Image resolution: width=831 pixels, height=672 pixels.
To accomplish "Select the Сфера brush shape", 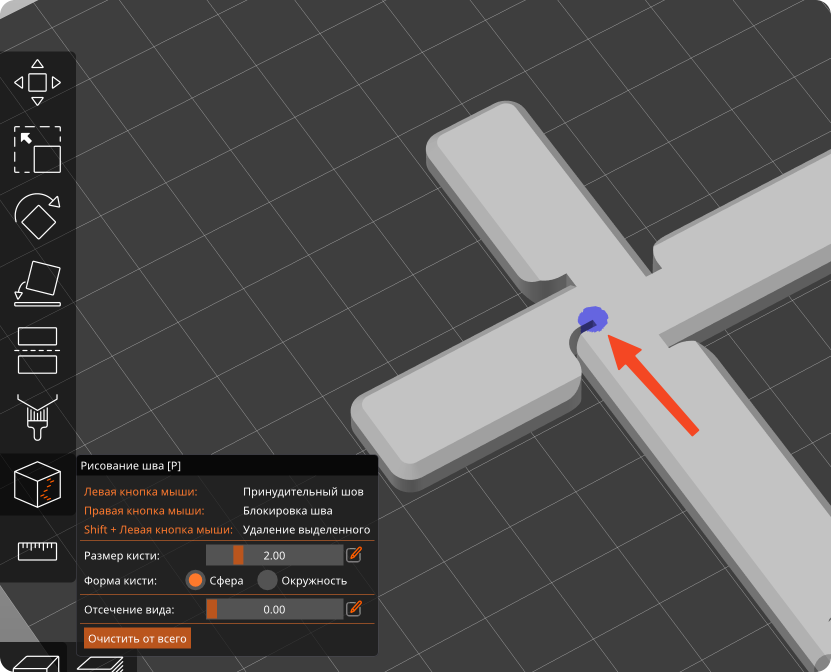I will click(x=196, y=580).
